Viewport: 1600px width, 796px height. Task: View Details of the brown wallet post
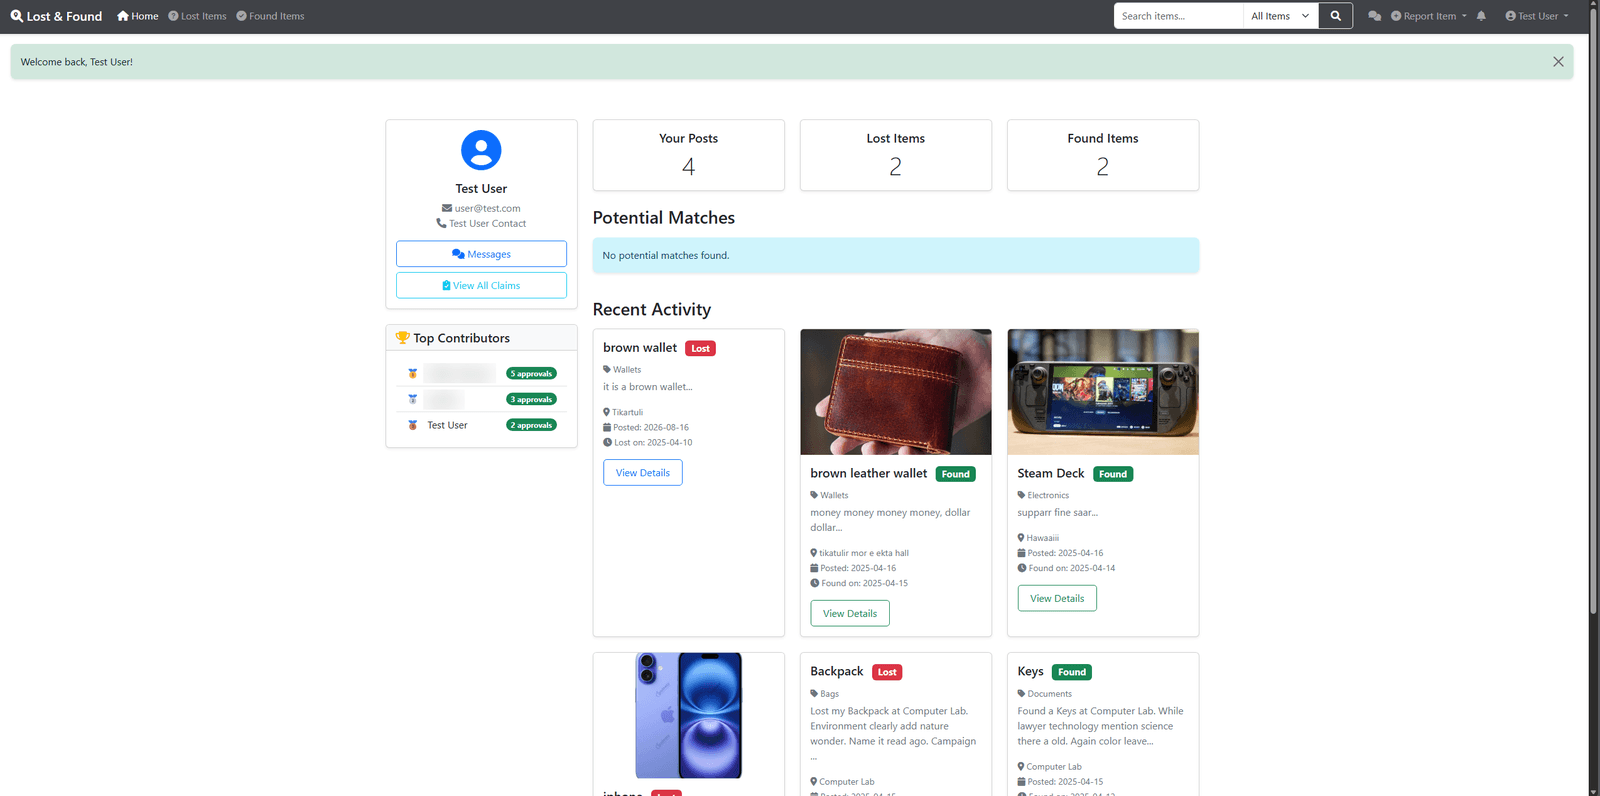(x=643, y=473)
